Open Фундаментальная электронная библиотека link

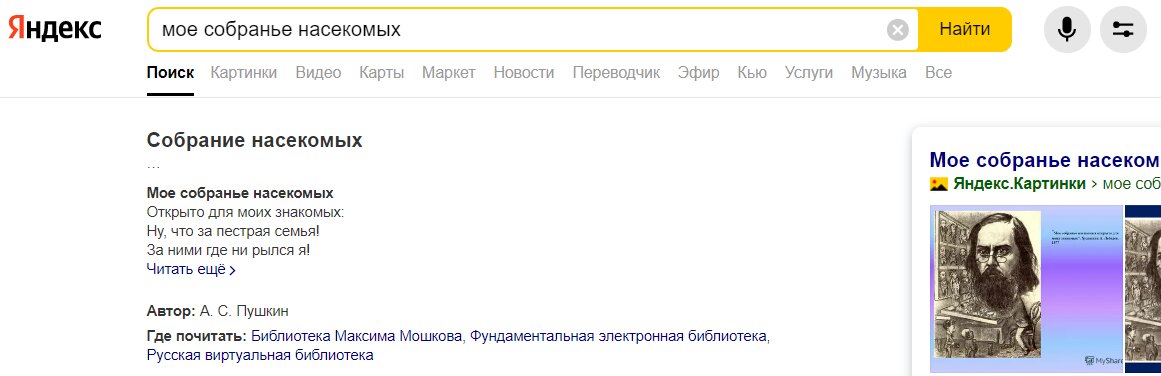[618, 337]
